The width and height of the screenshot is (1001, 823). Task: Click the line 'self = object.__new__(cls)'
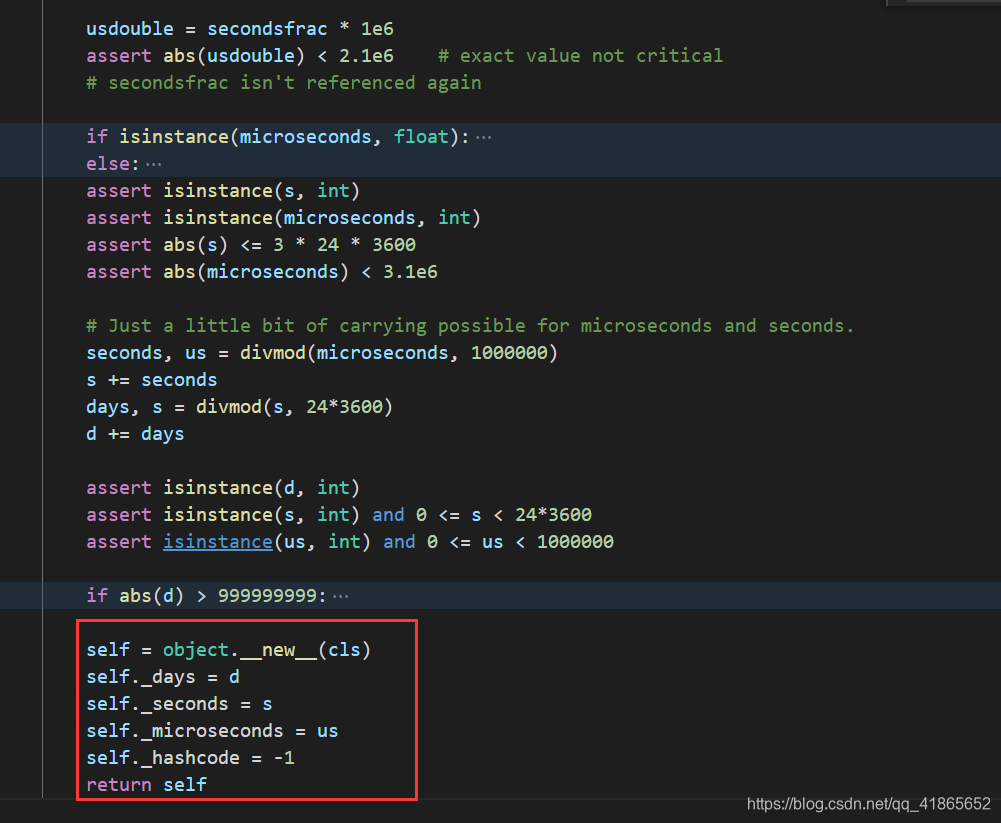(x=229, y=650)
